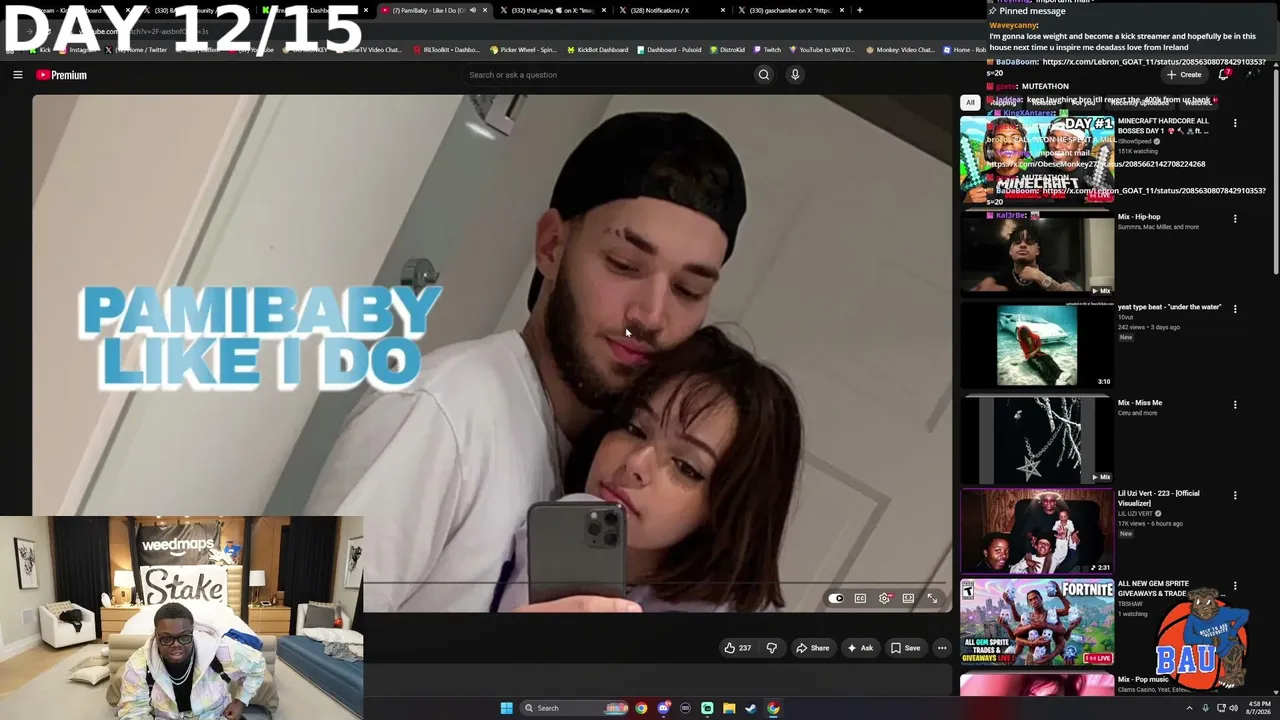Open a new browser tab
1280x720 pixels.
[x=859, y=10]
